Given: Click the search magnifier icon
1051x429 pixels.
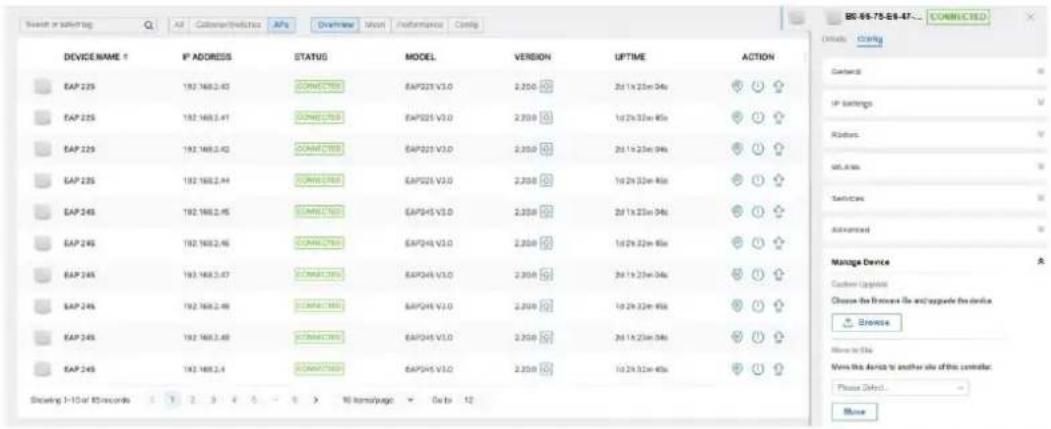Looking at the screenshot, I should click(148, 23).
